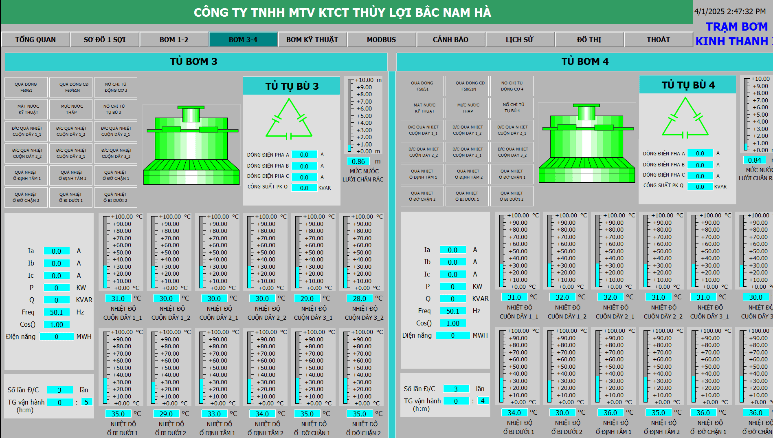
Task: Click the green pump 4 motor graphic
Action: [x=586, y=143]
